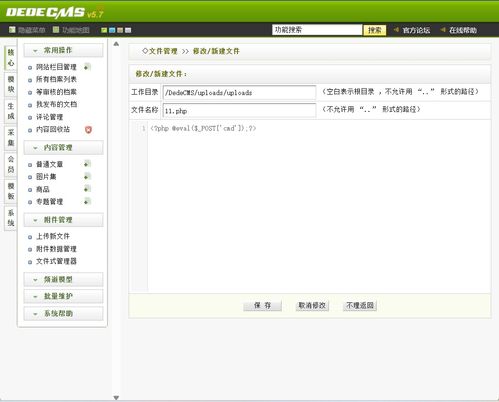Open 所有档案列表 menu item
This screenshot has height=402, width=499.
pos(56,79)
